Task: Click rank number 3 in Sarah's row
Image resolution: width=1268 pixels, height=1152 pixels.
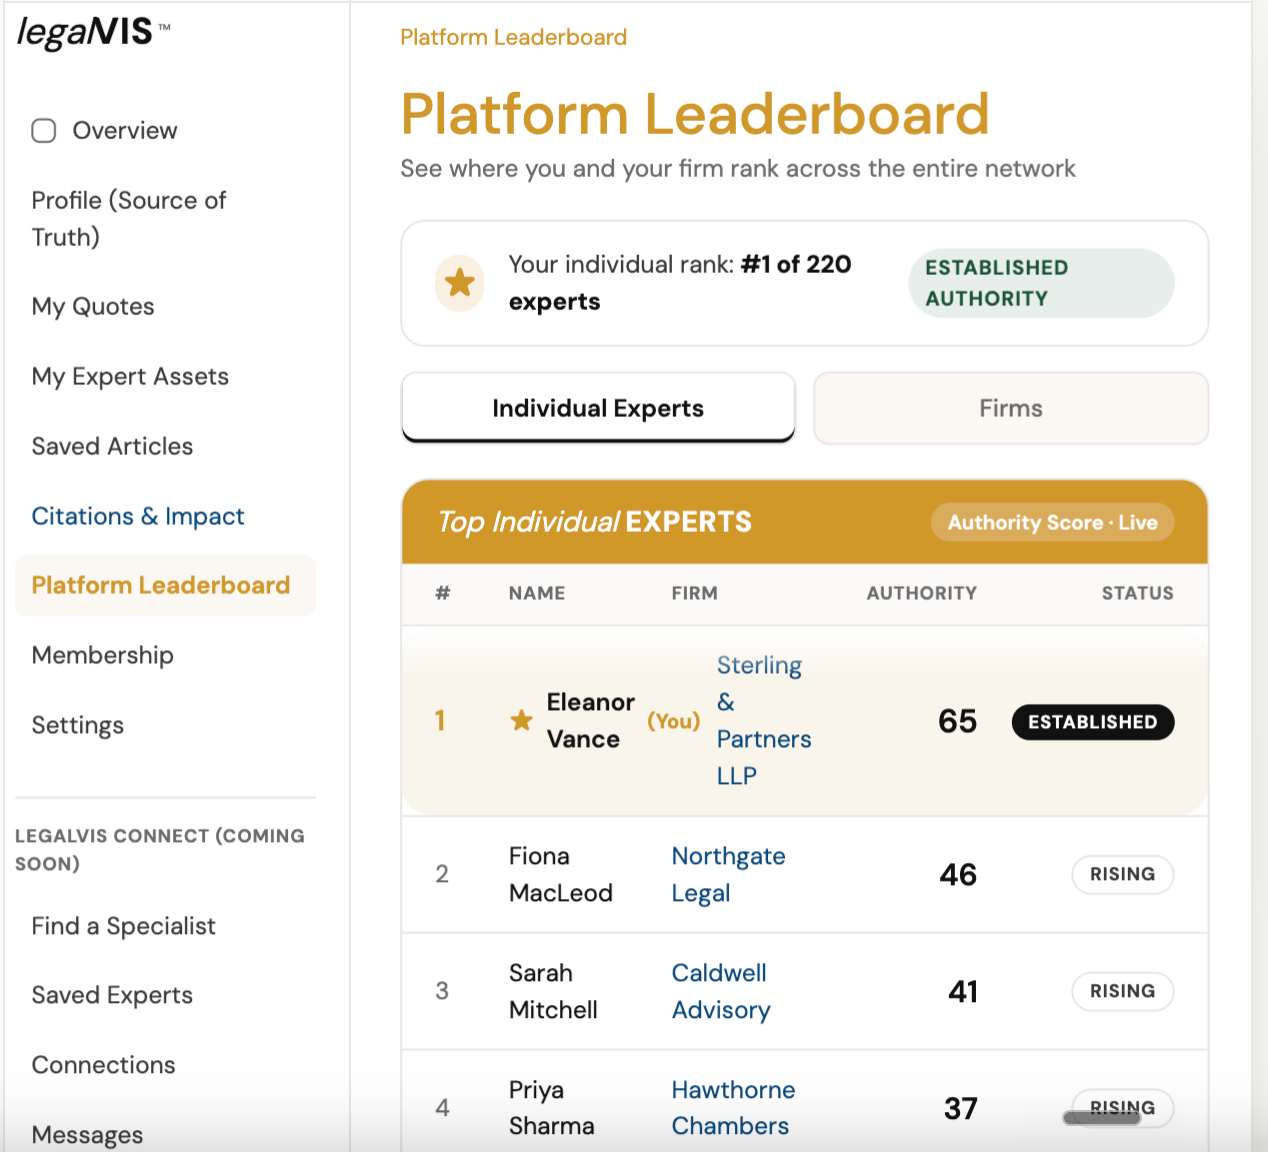Action: [442, 991]
